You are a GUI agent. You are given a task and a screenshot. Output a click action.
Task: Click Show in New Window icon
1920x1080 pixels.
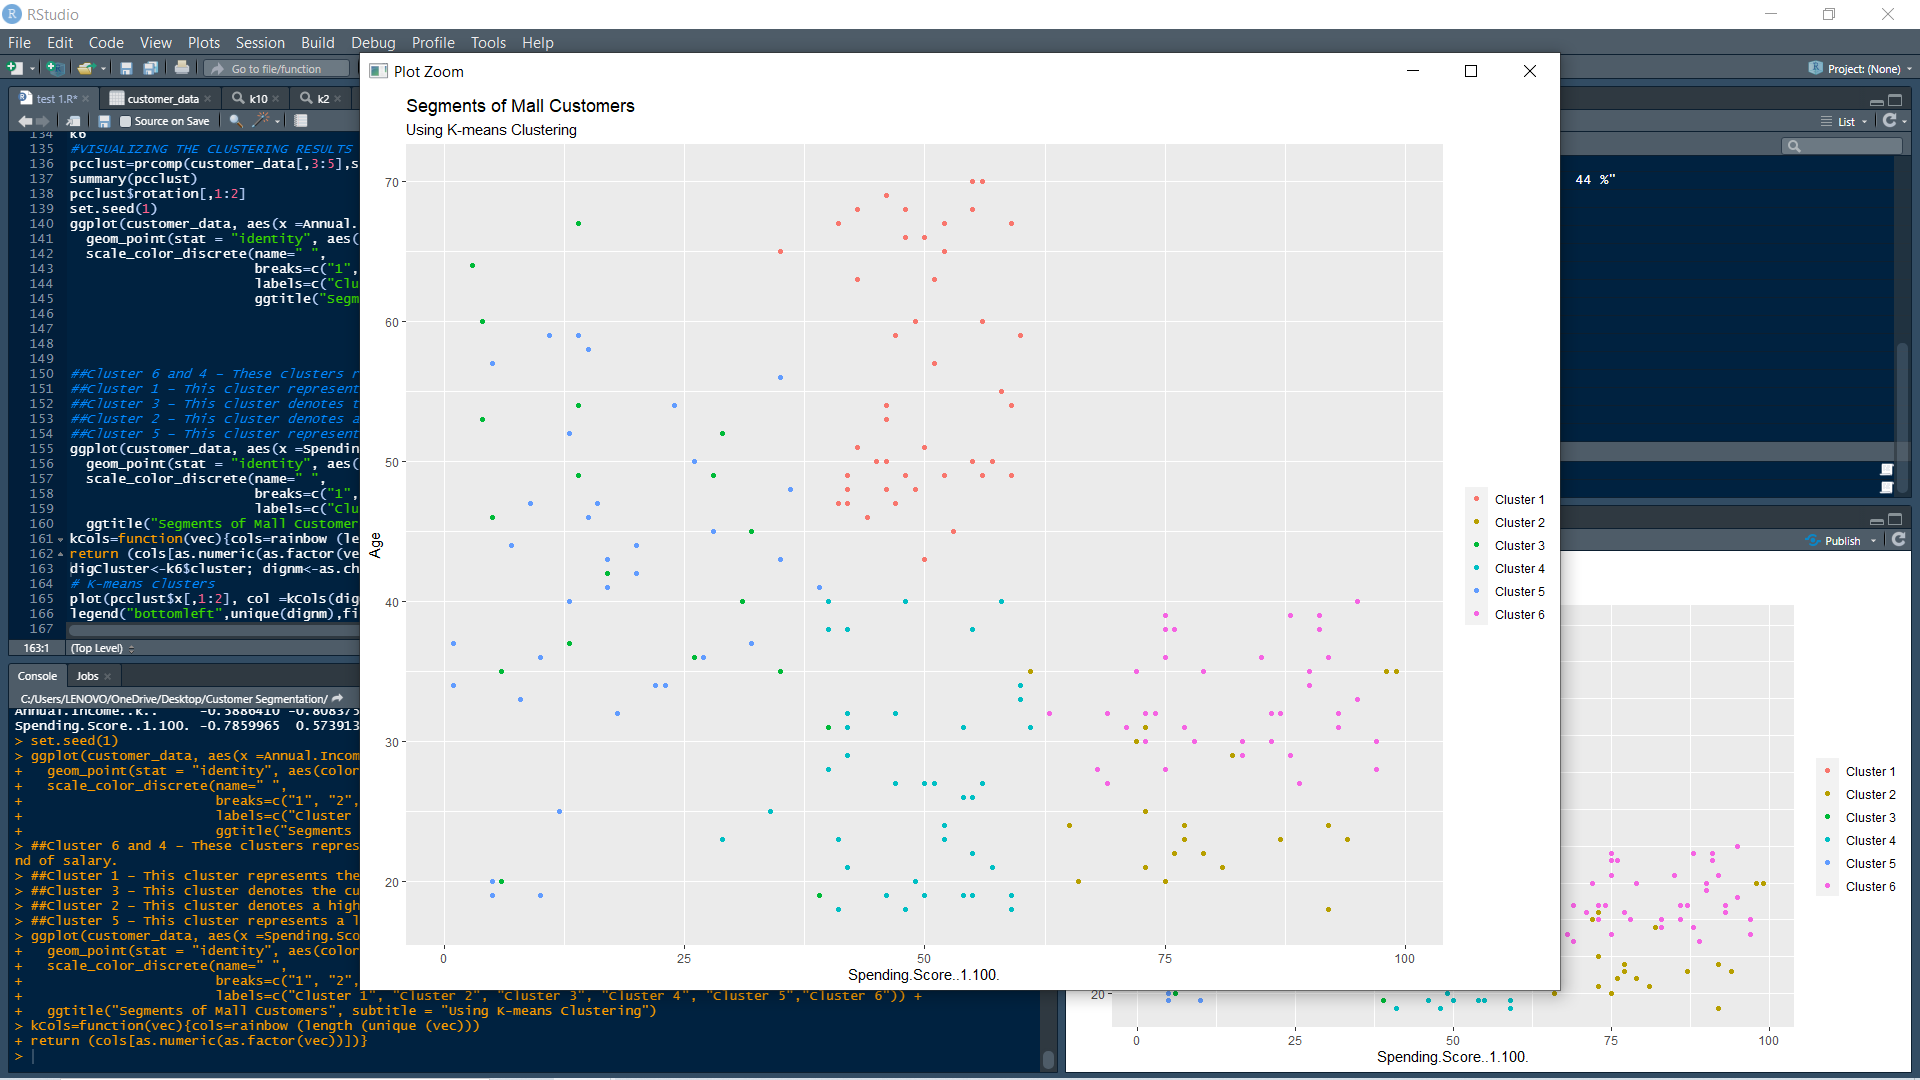pyautogui.click(x=73, y=121)
